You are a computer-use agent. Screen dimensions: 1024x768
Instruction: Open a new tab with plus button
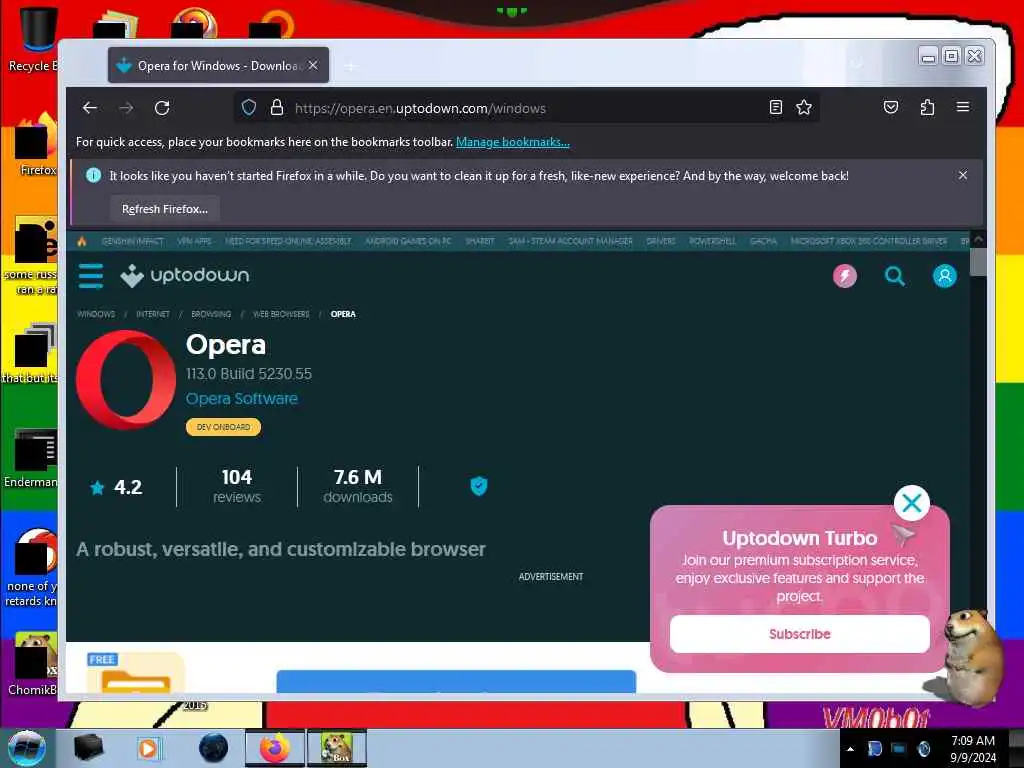351,66
